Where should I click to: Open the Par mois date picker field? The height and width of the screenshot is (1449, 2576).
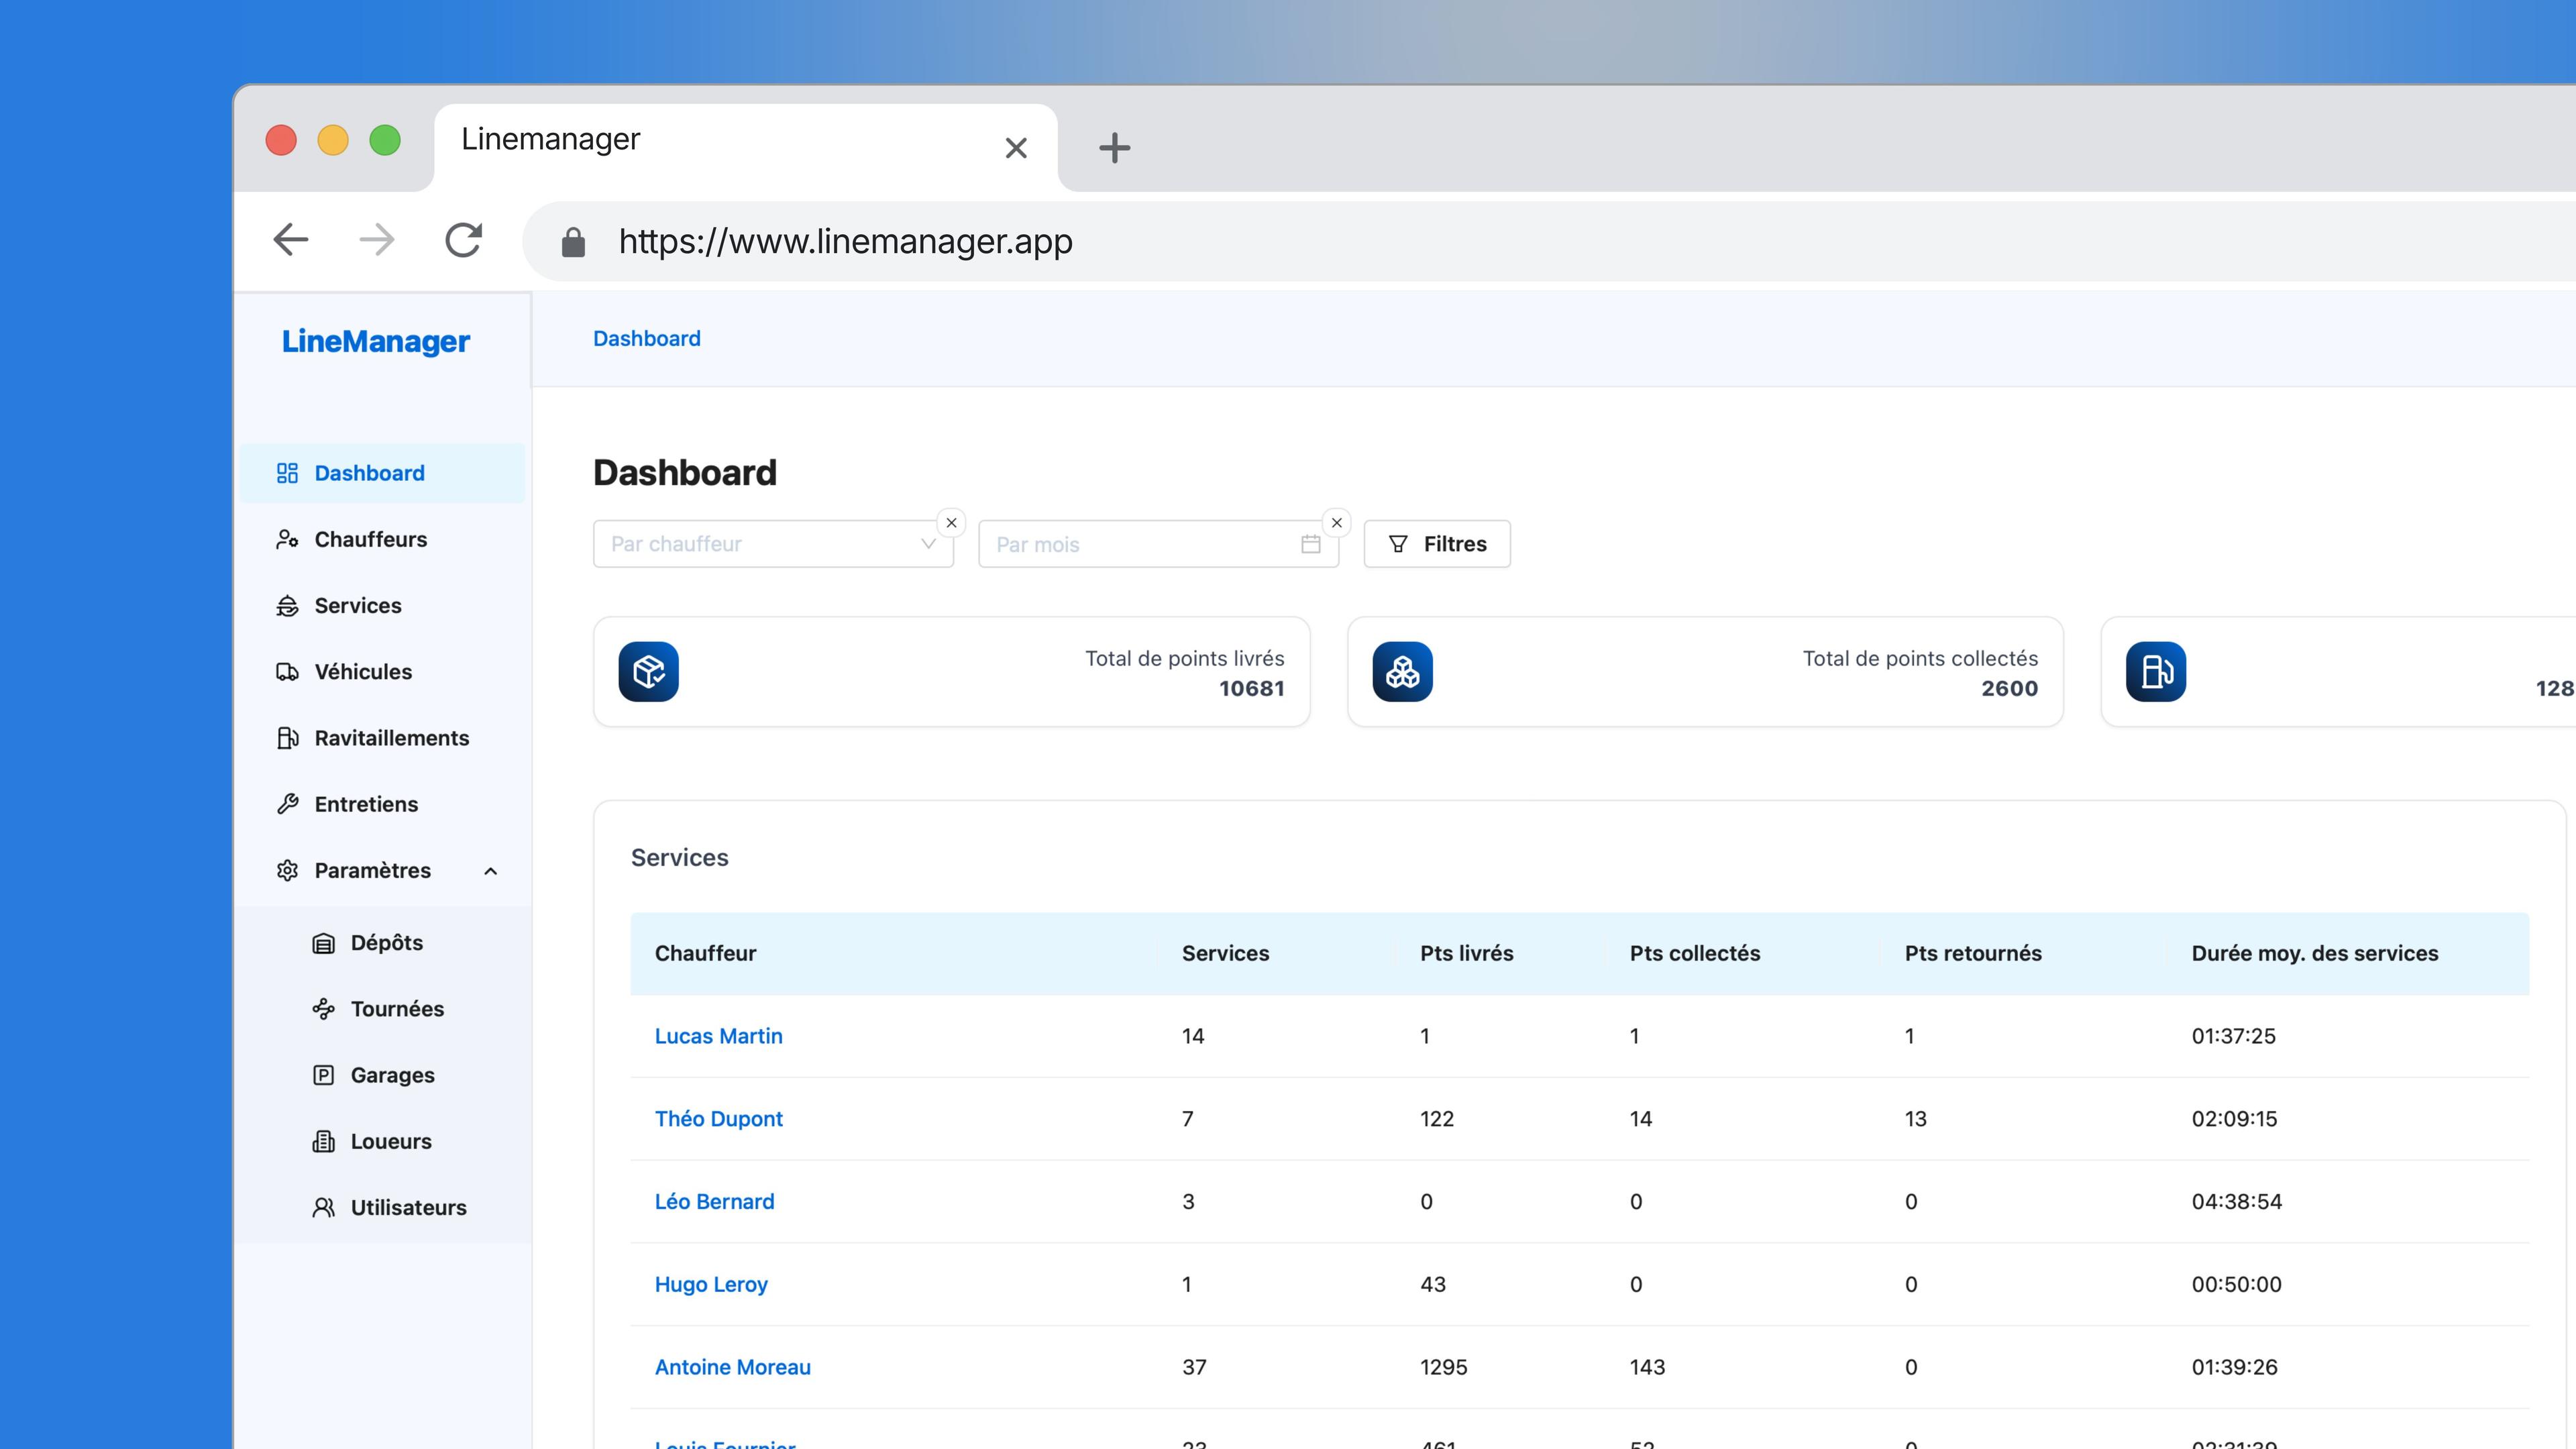click(x=1158, y=544)
